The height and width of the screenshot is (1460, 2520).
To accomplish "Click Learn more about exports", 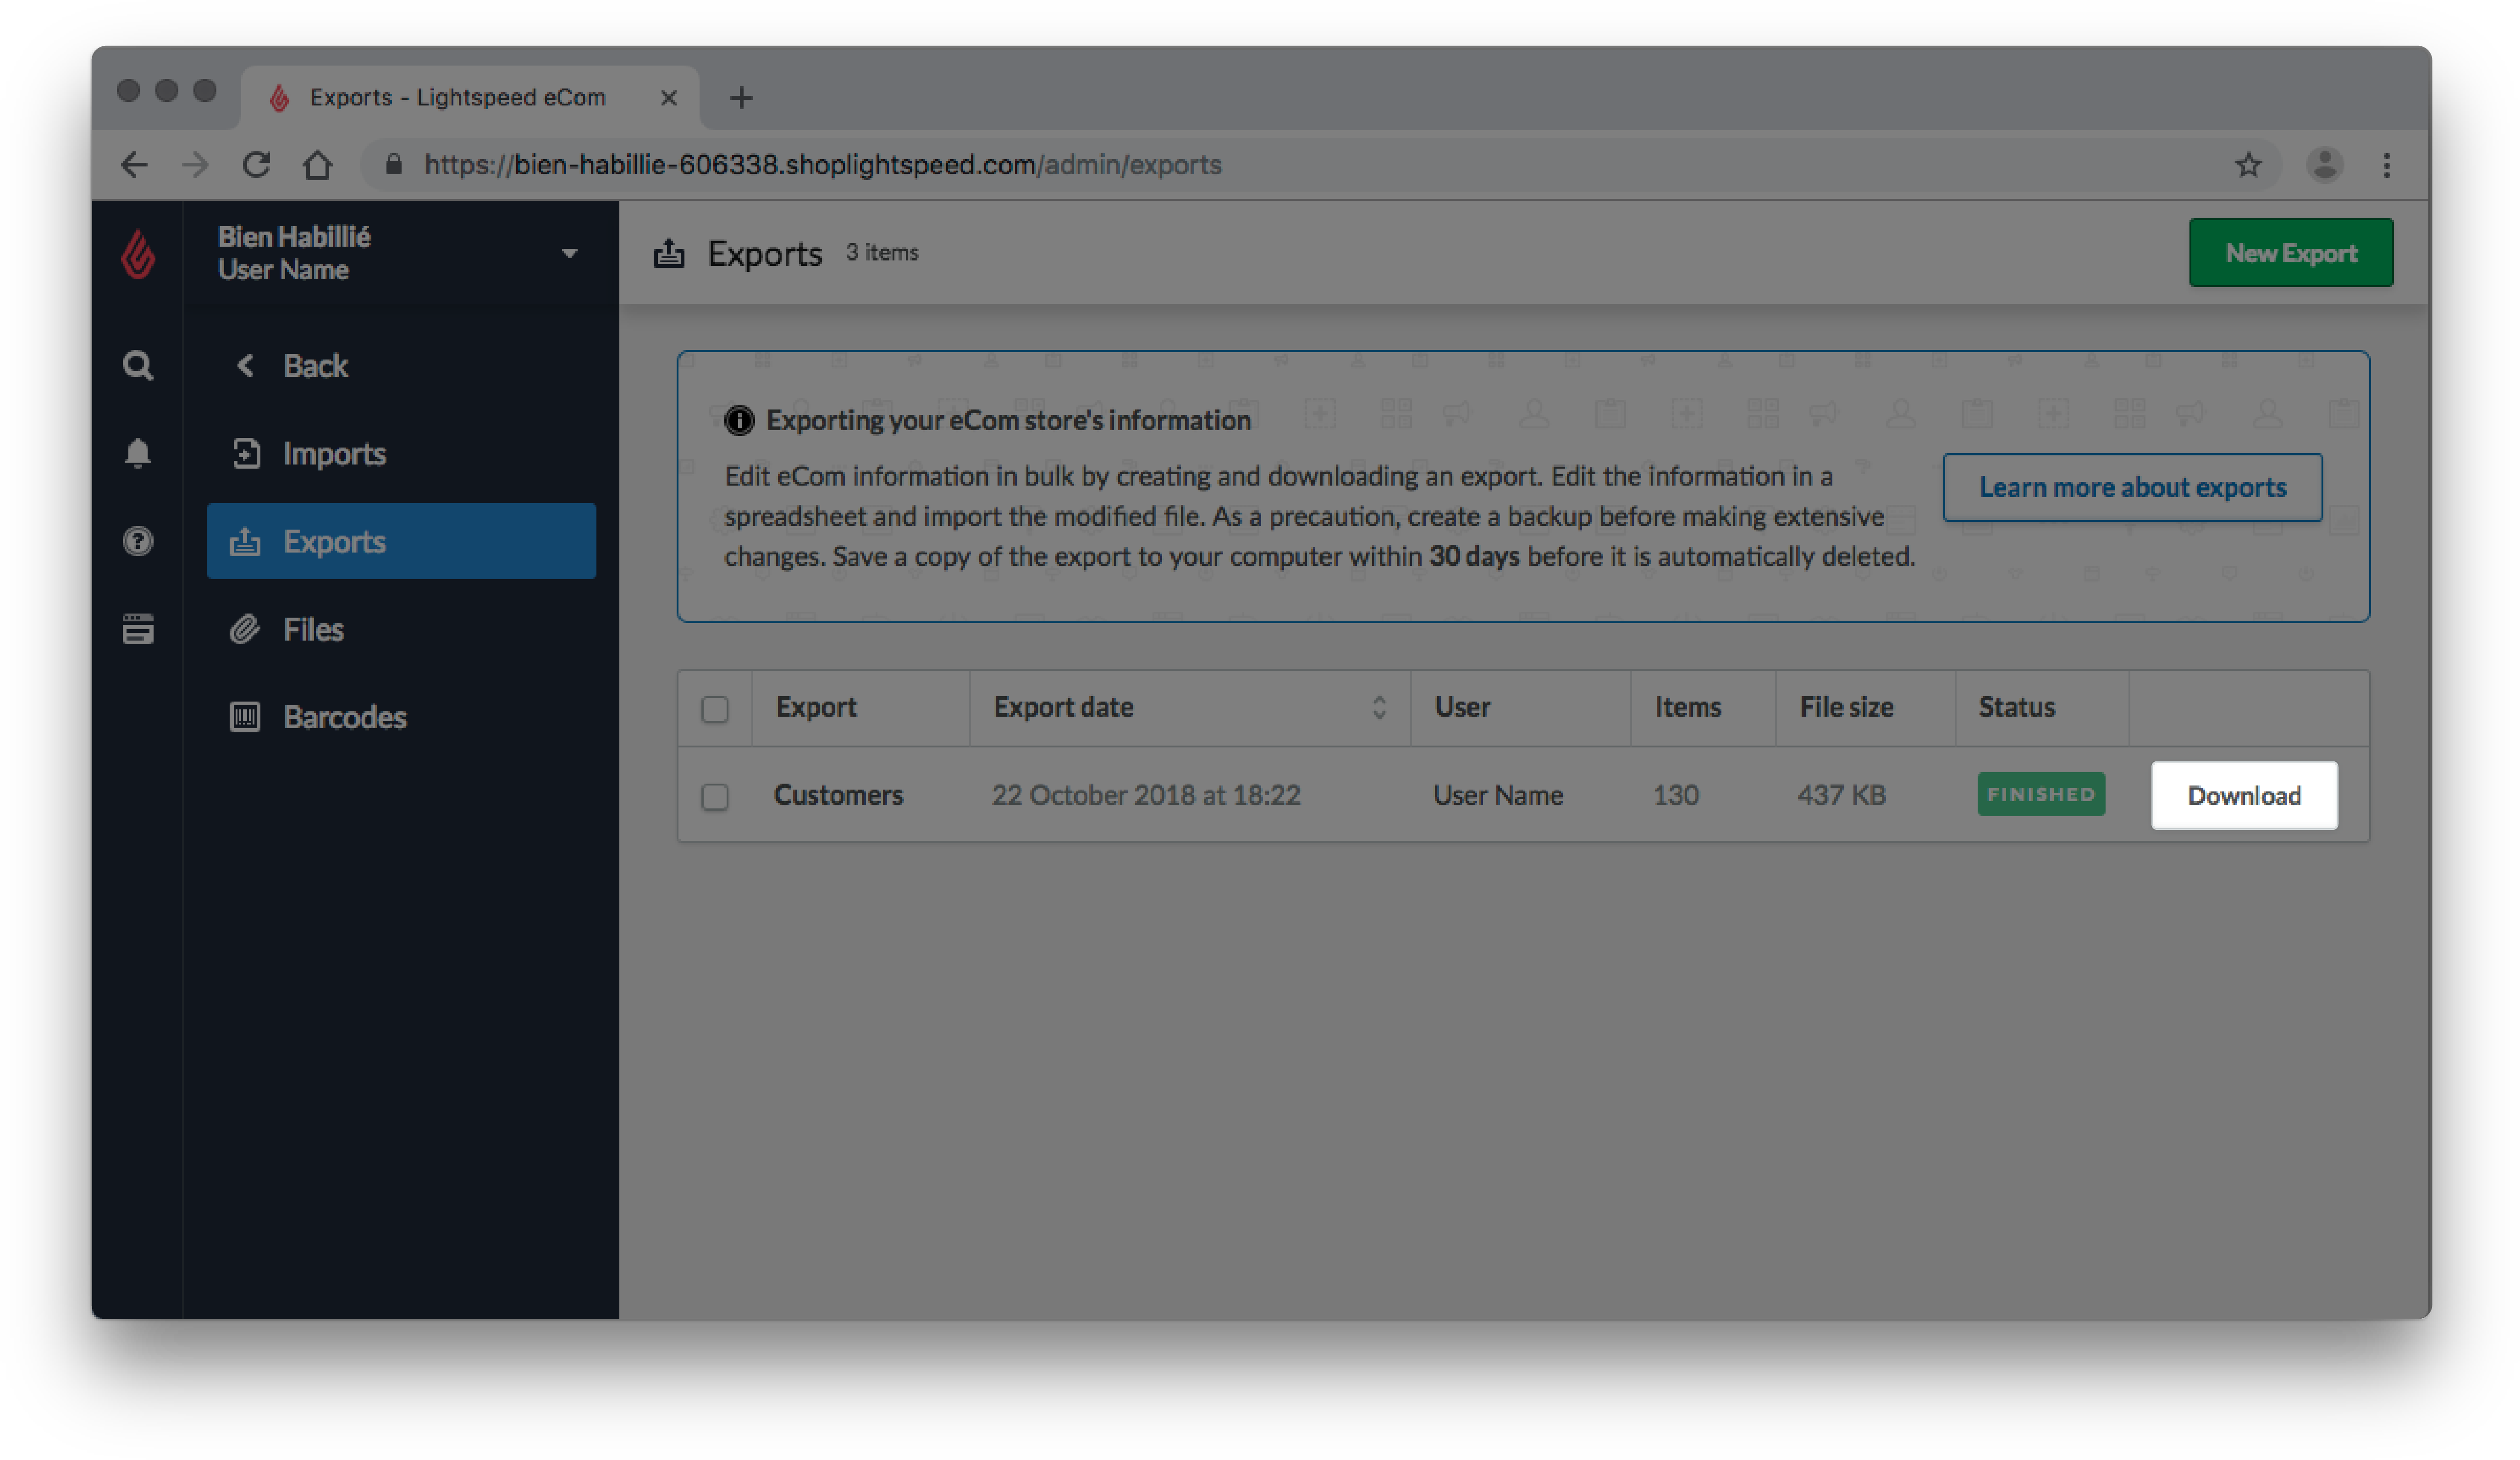I will tap(2133, 487).
